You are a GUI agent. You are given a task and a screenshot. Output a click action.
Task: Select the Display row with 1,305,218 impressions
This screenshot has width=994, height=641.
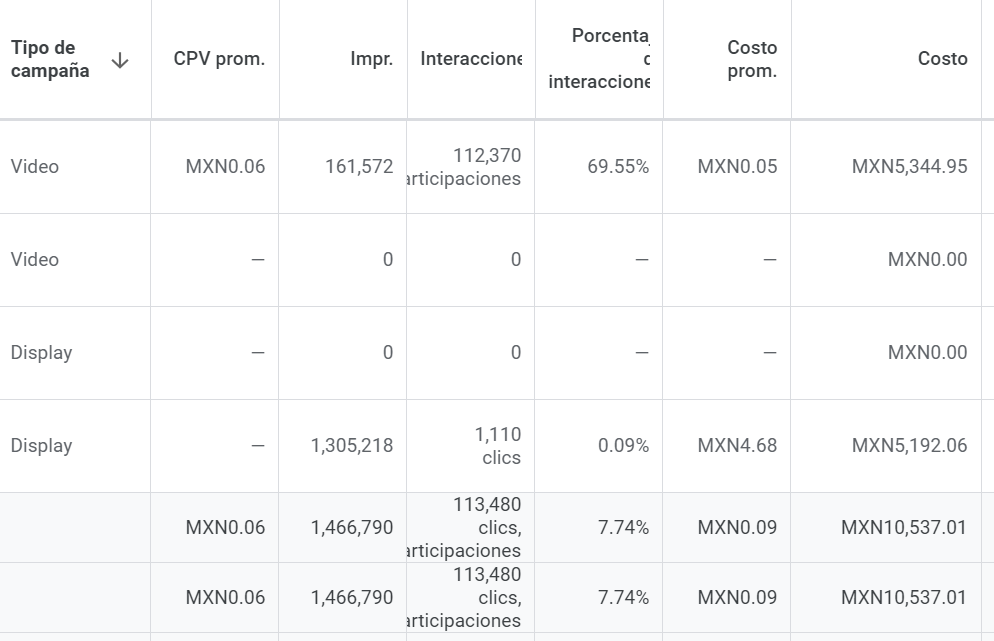click(x=41, y=446)
